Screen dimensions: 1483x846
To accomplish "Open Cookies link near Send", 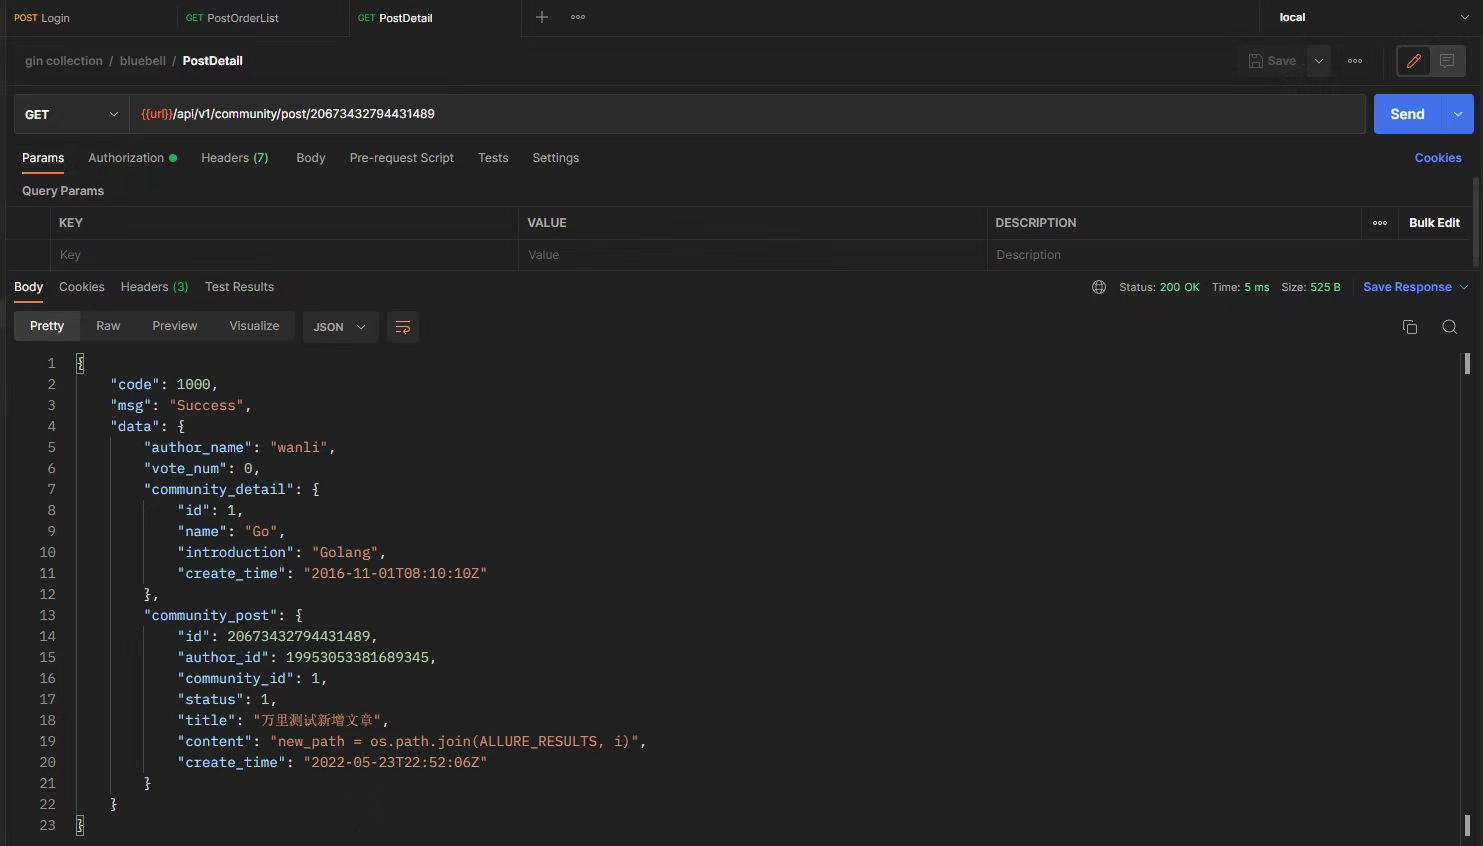I will 1438,158.
